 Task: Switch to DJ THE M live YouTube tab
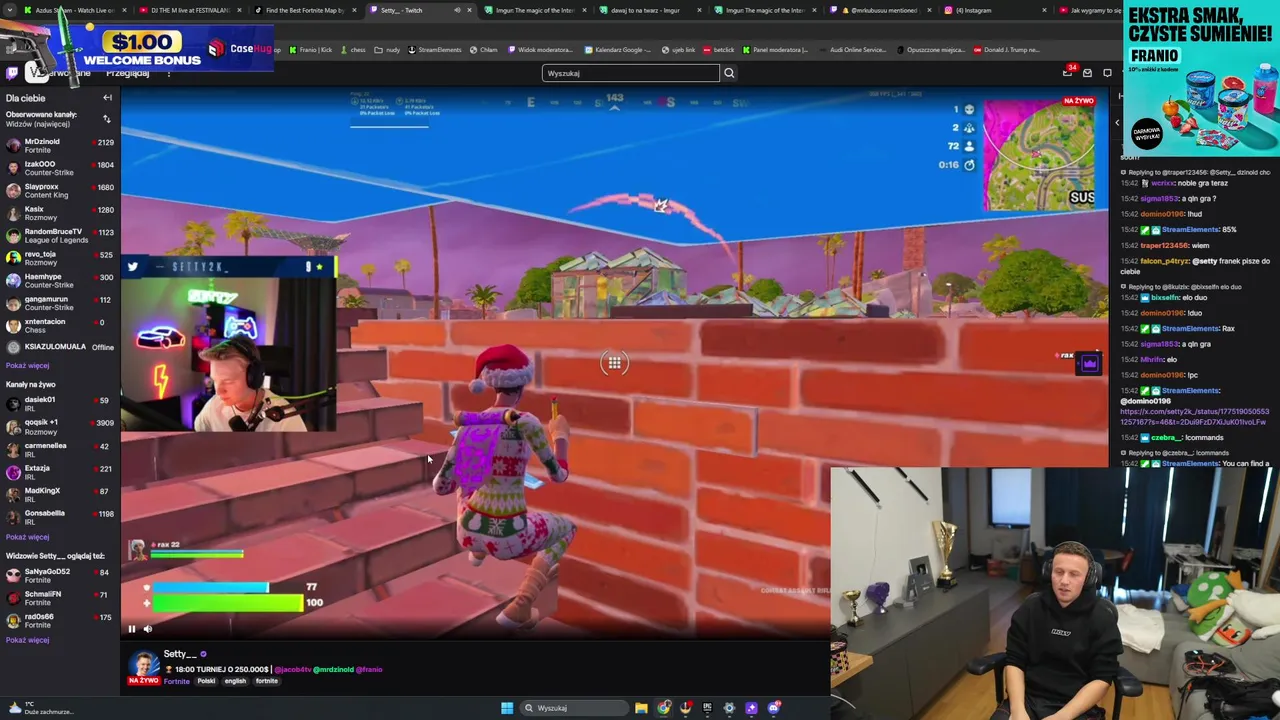pyautogui.click(x=190, y=10)
